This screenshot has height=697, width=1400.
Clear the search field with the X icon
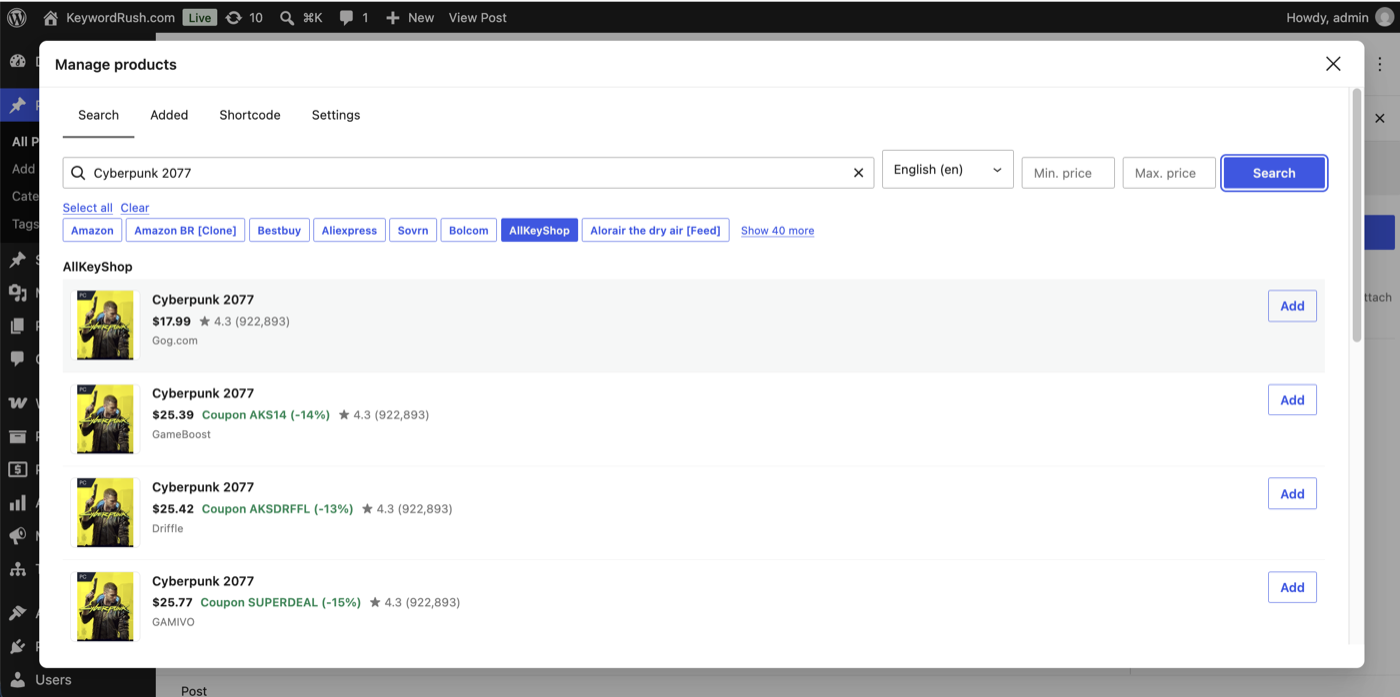[858, 172]
